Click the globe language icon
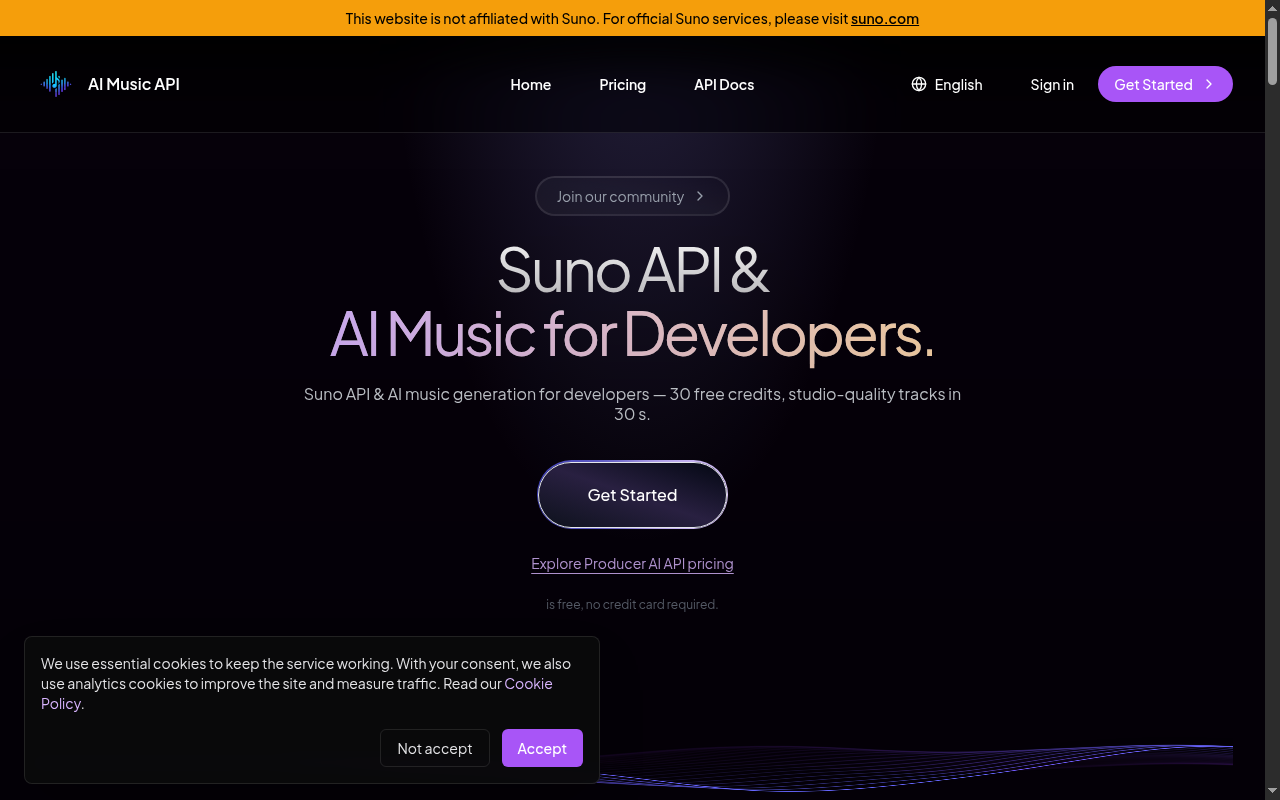 [919, 84]
